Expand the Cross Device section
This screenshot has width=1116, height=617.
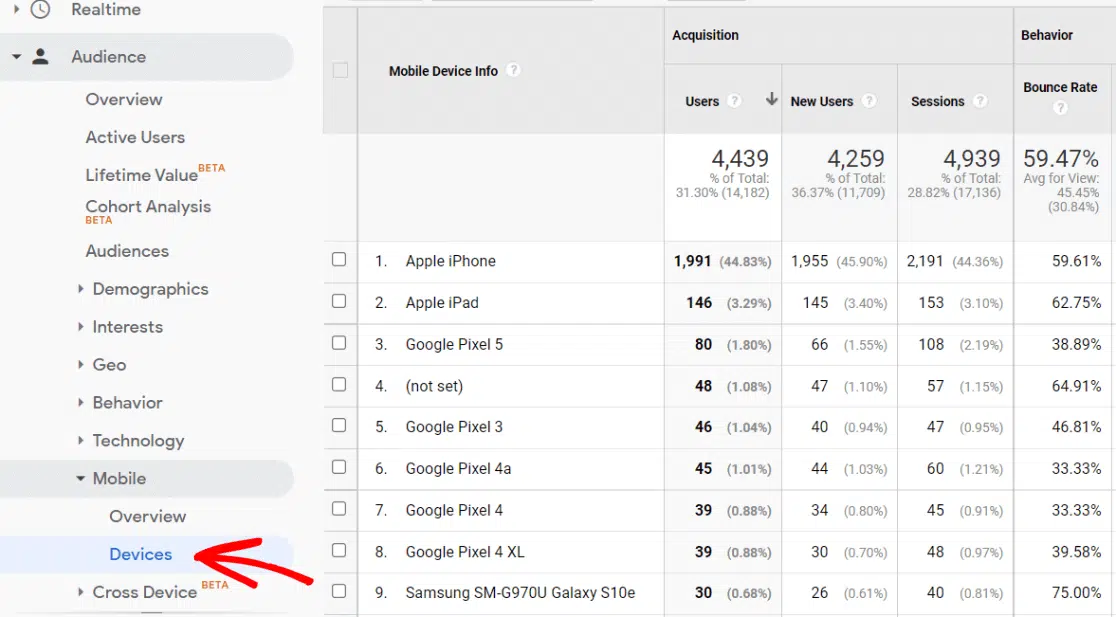(81, 592)
